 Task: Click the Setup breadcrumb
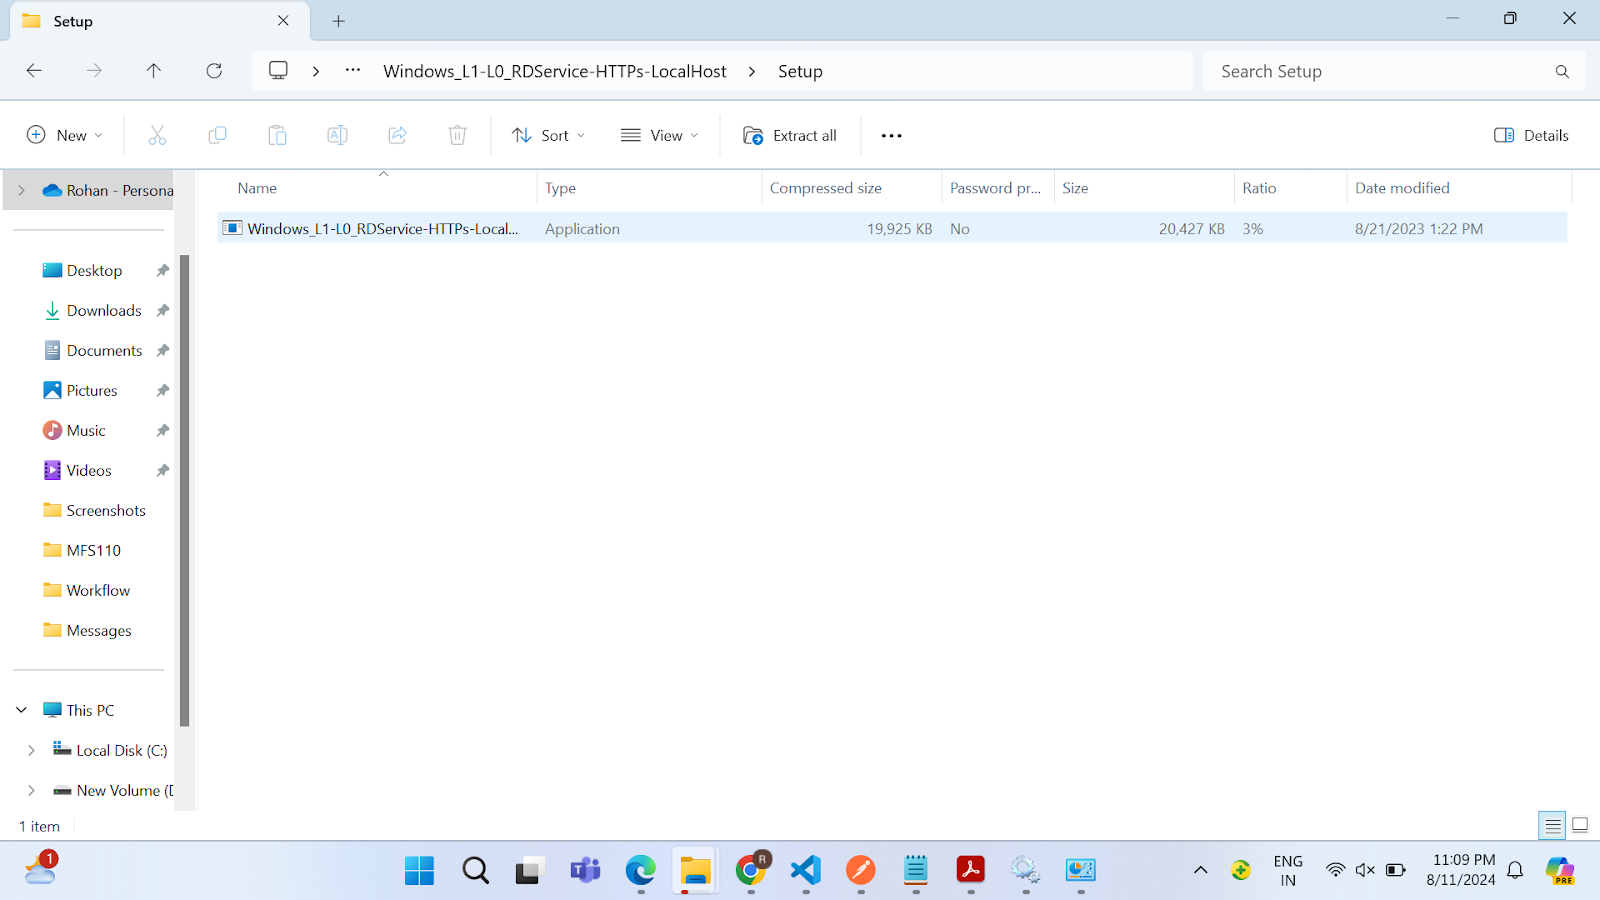click(x=800, y=71)
